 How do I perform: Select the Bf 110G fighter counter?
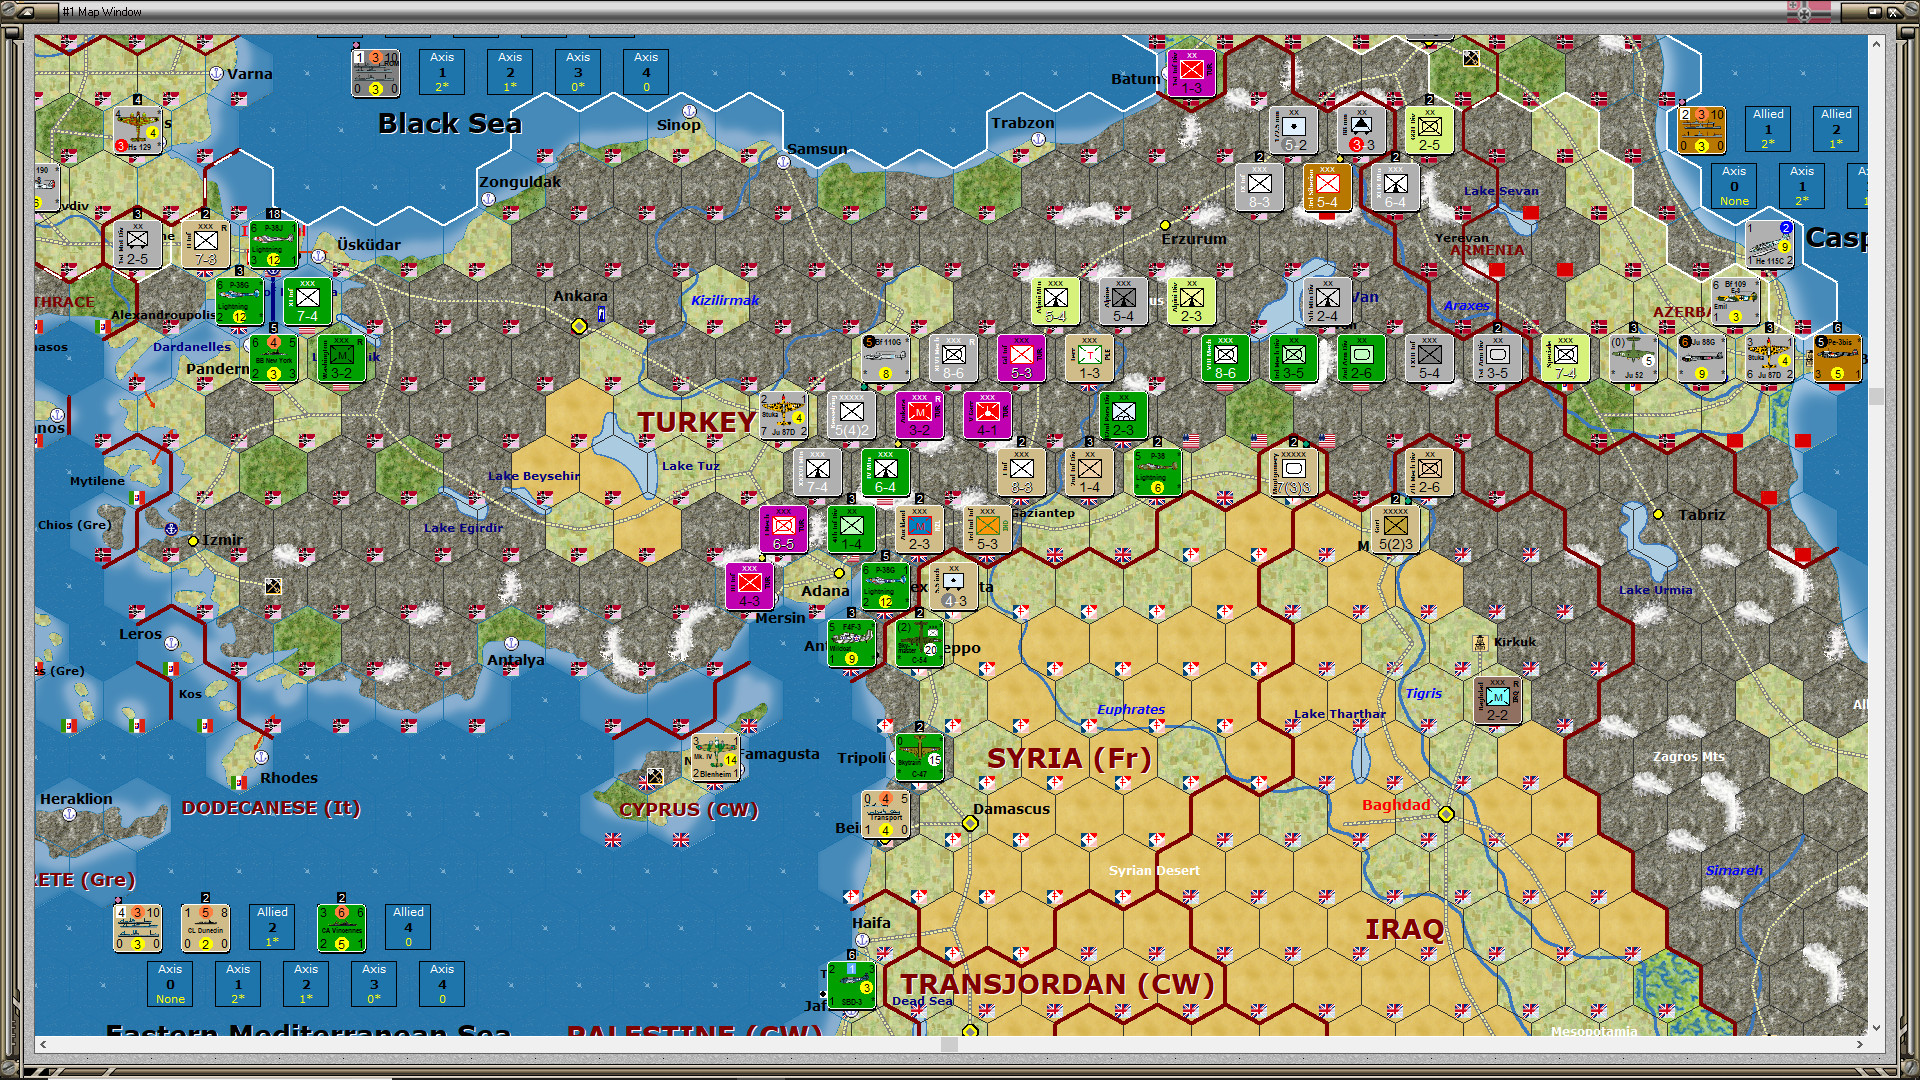coord(885,358)
